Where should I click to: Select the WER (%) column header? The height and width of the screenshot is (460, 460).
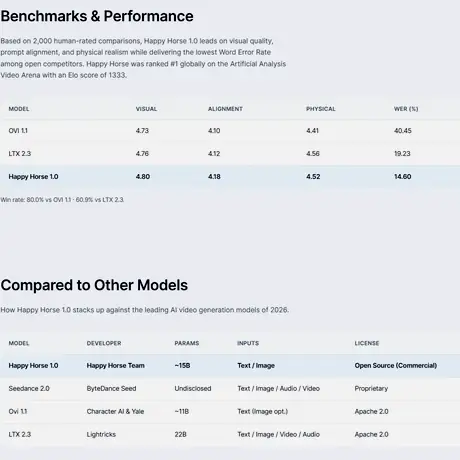[406, 109]
